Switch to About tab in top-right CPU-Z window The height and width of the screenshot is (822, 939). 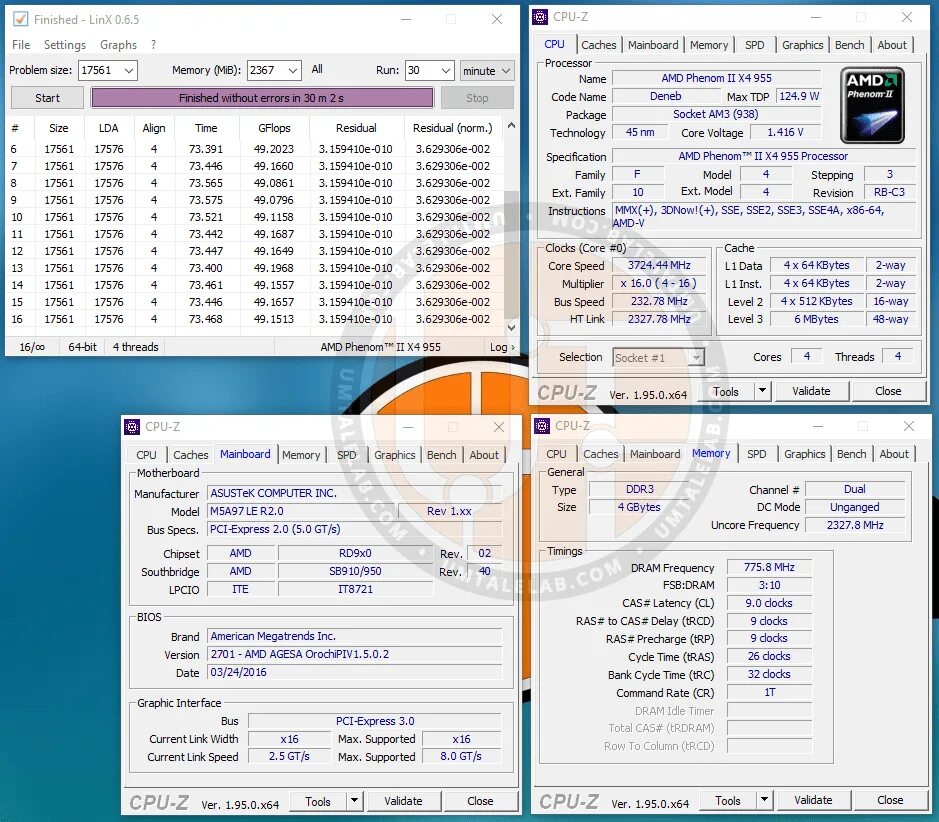tap(892, 45)
